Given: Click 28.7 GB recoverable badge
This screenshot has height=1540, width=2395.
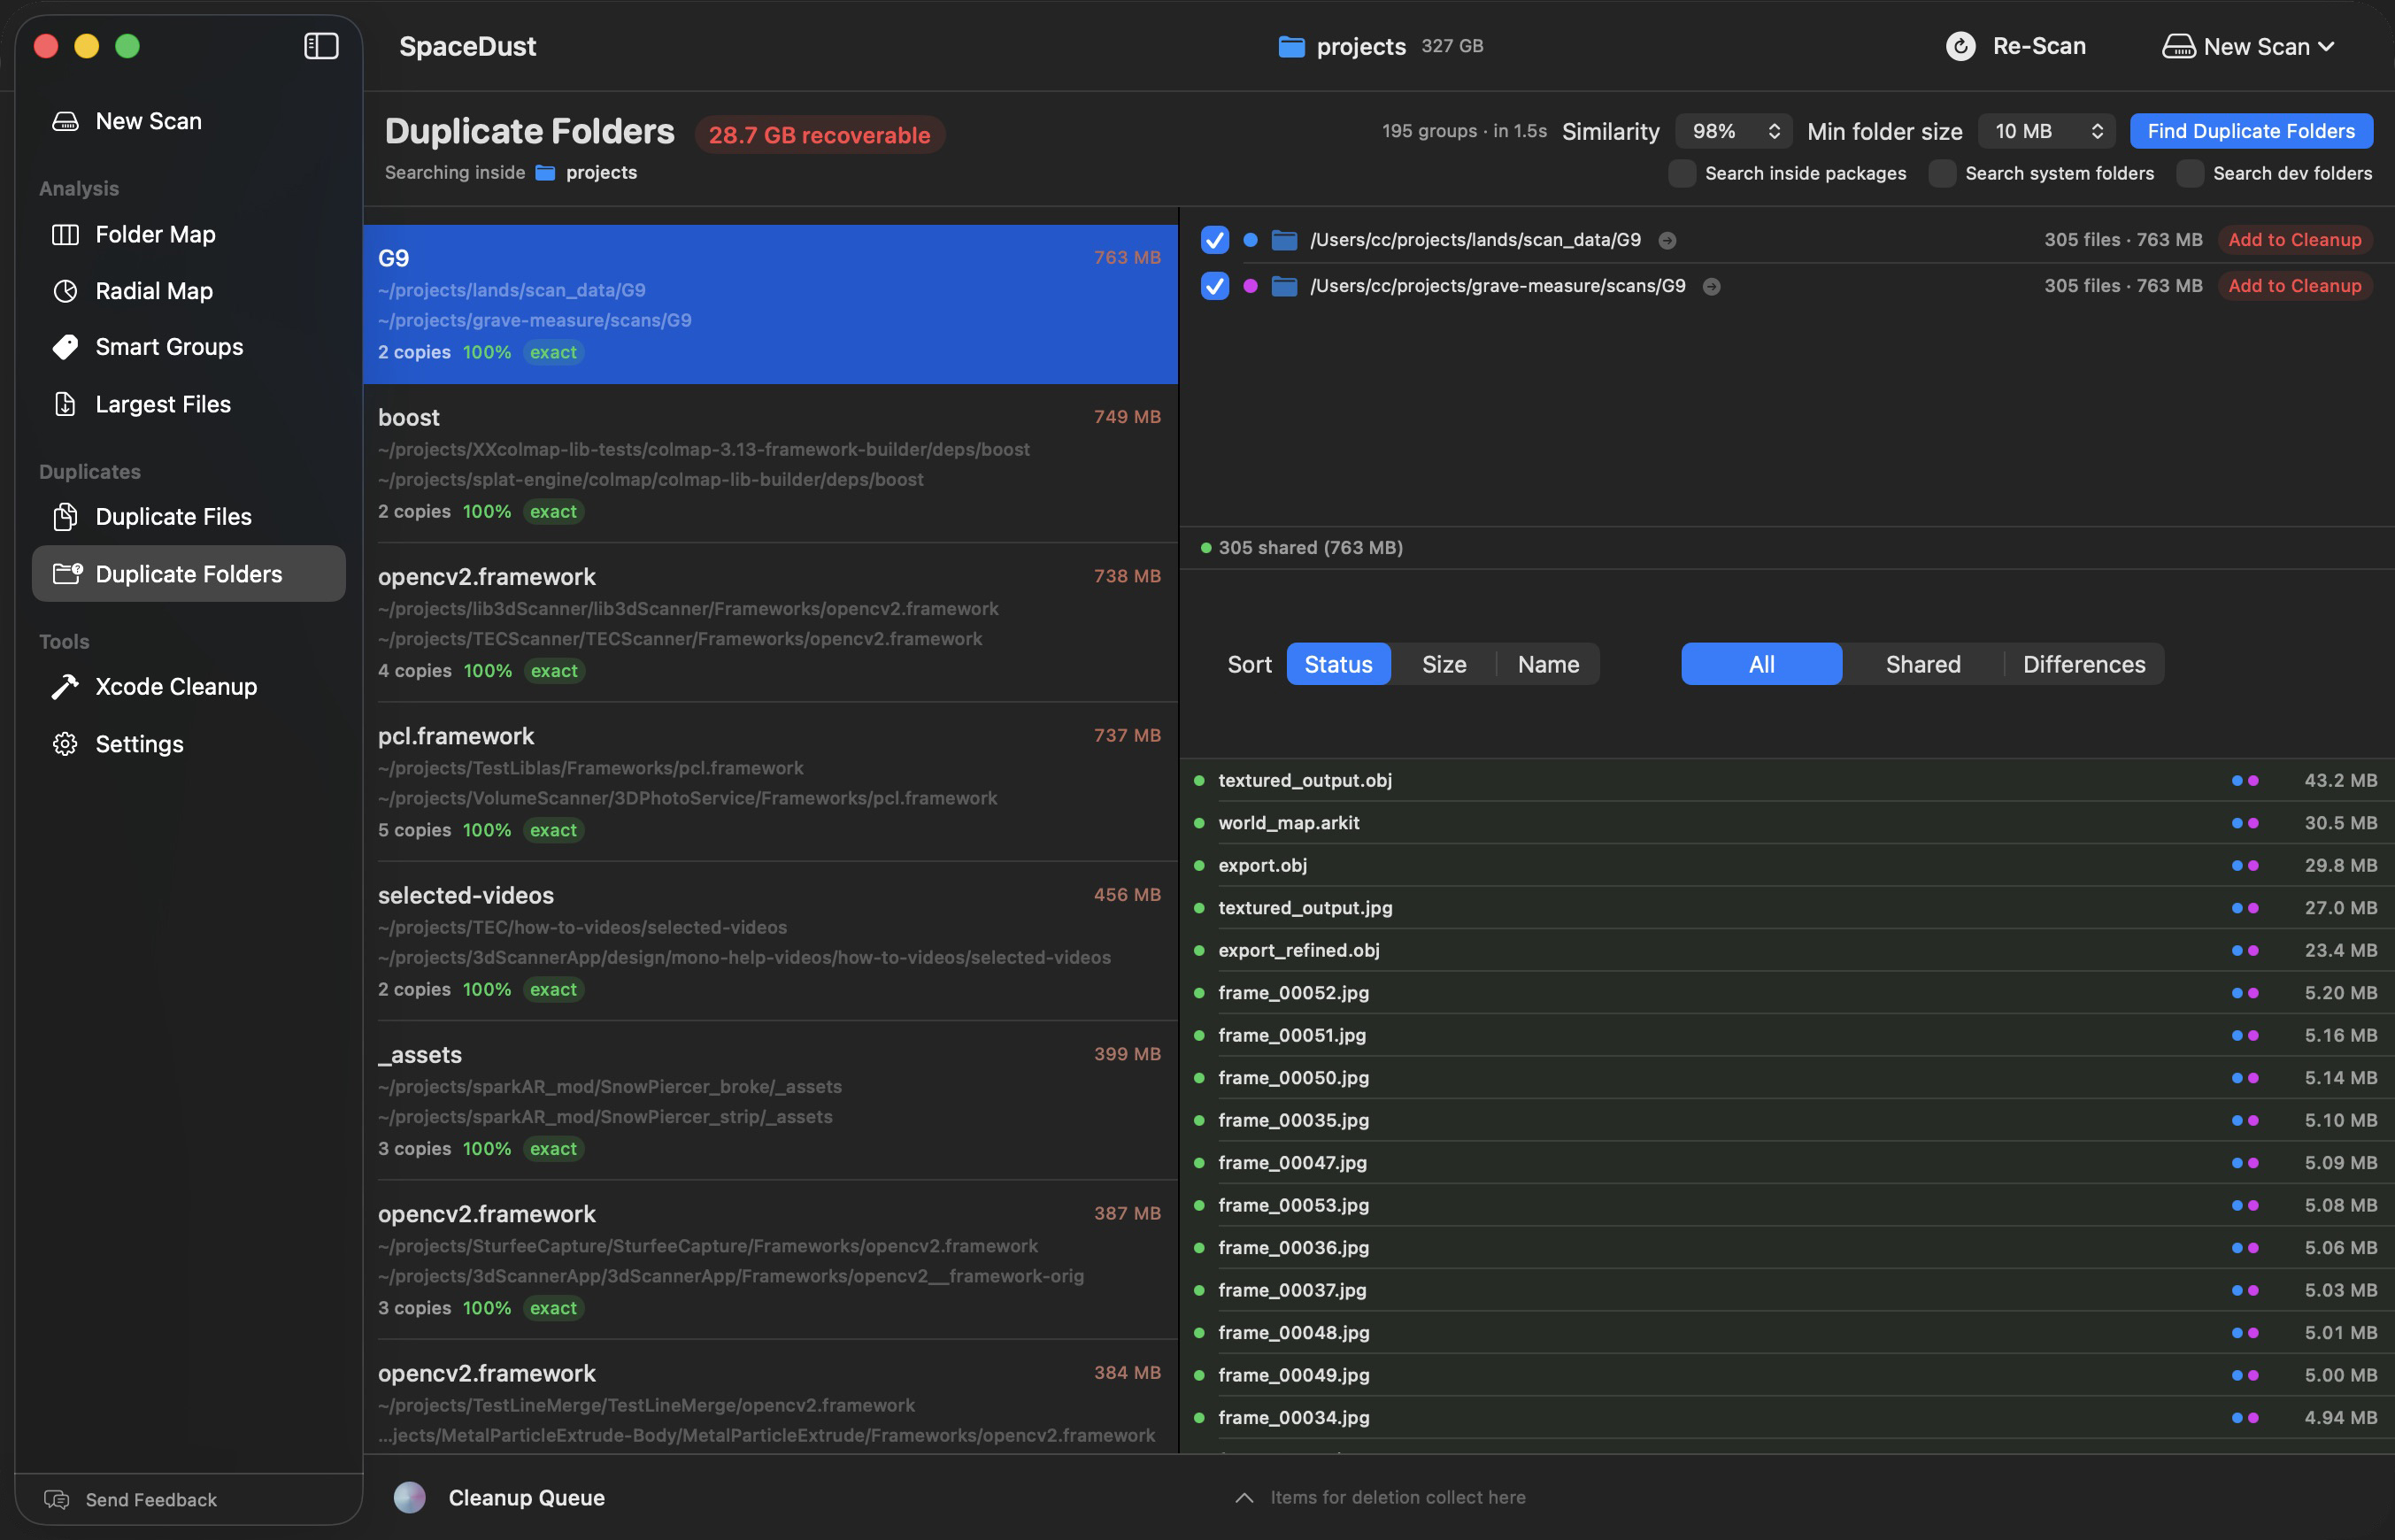Looking at the screenshot, I should pyautogui.click(x=819, y=135).
